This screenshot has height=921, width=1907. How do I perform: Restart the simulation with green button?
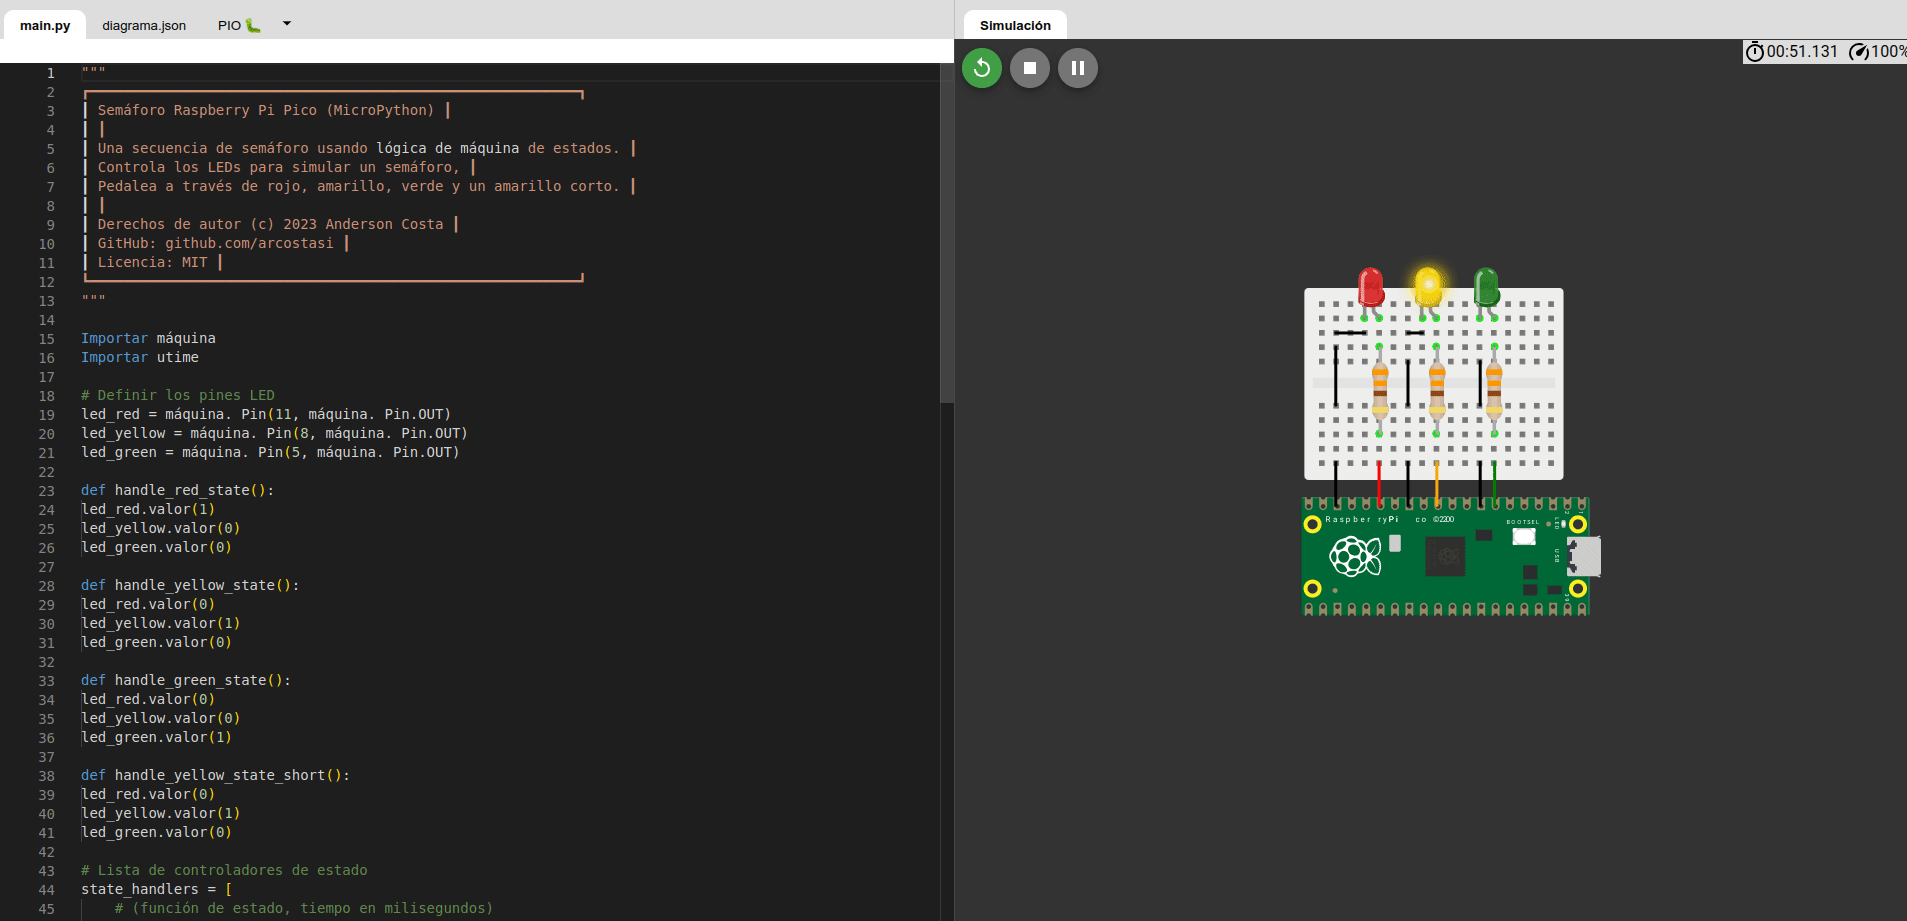pos(981,68)
